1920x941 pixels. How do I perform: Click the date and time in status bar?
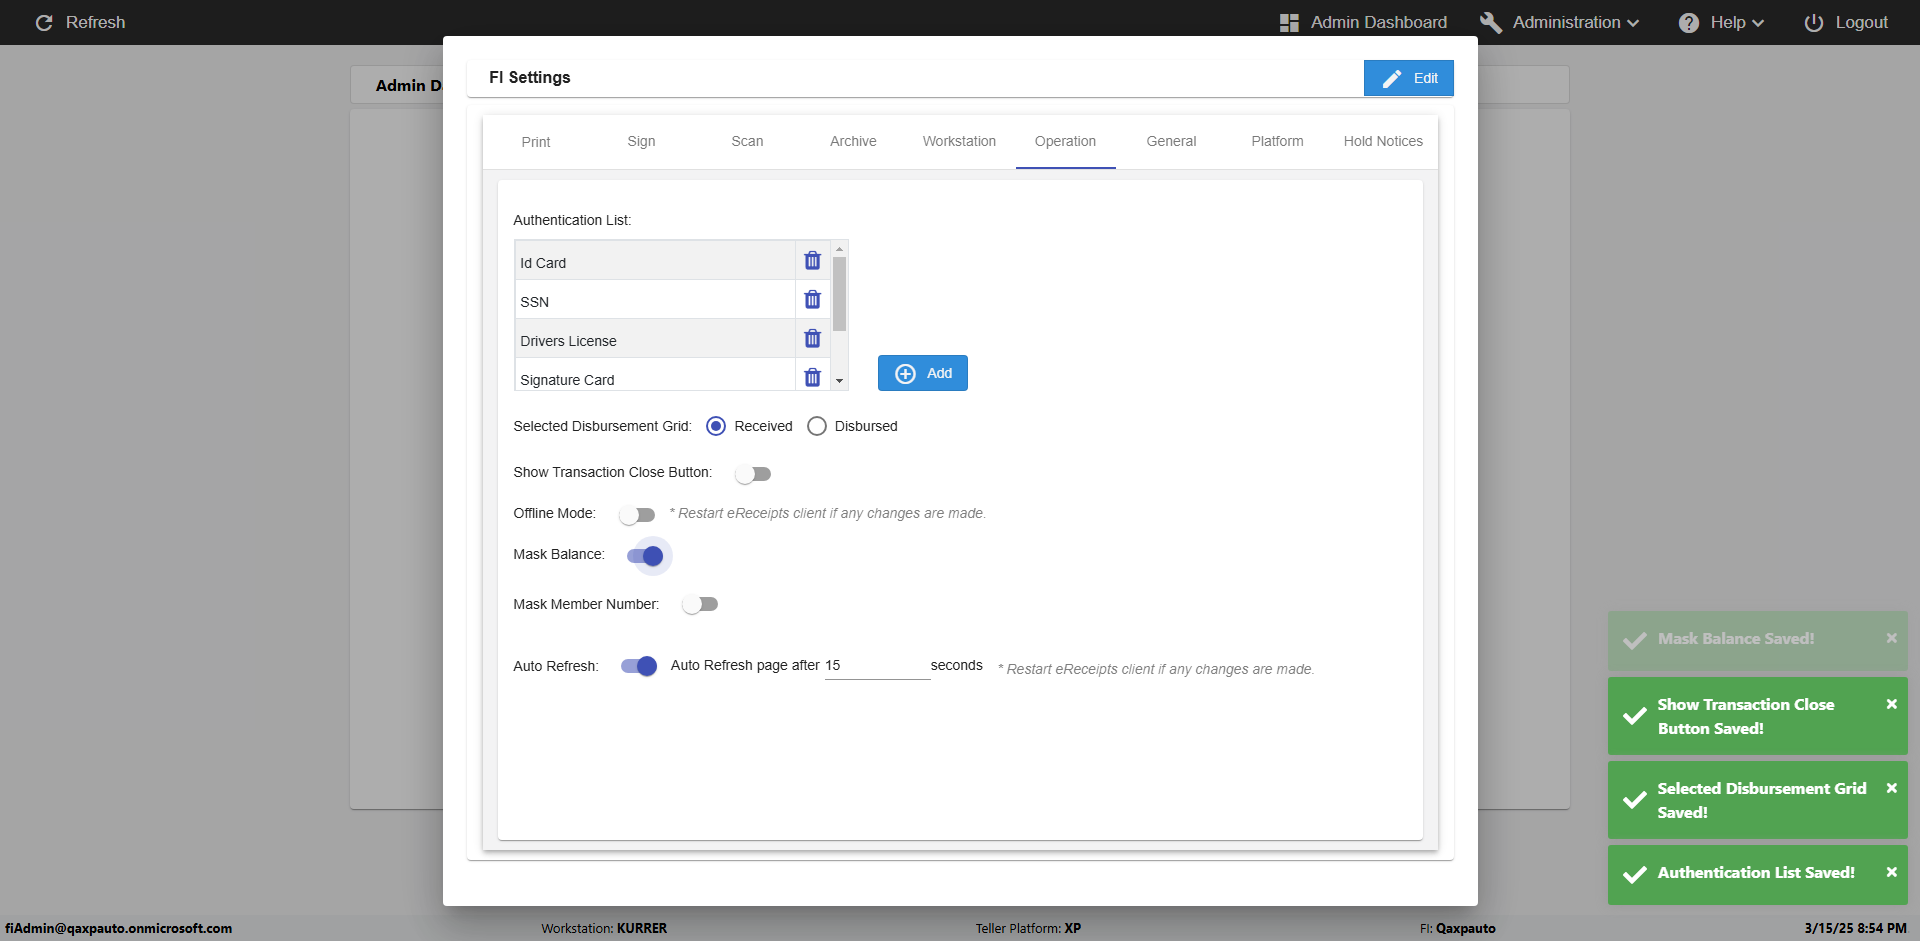[1855, 928]
